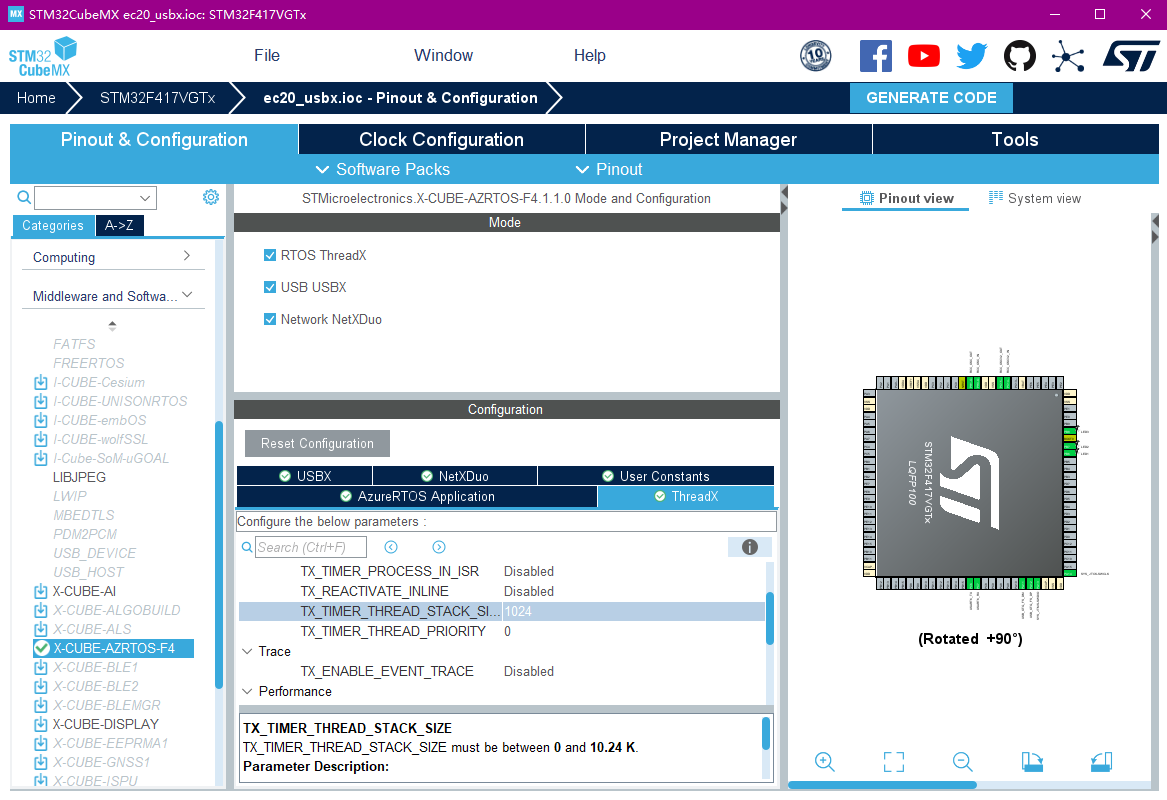The width and height of the screenshot is (1167, 800).
Task: Click download icon next to X-CUBE-DISPLAY
Action: click(41, 724)
